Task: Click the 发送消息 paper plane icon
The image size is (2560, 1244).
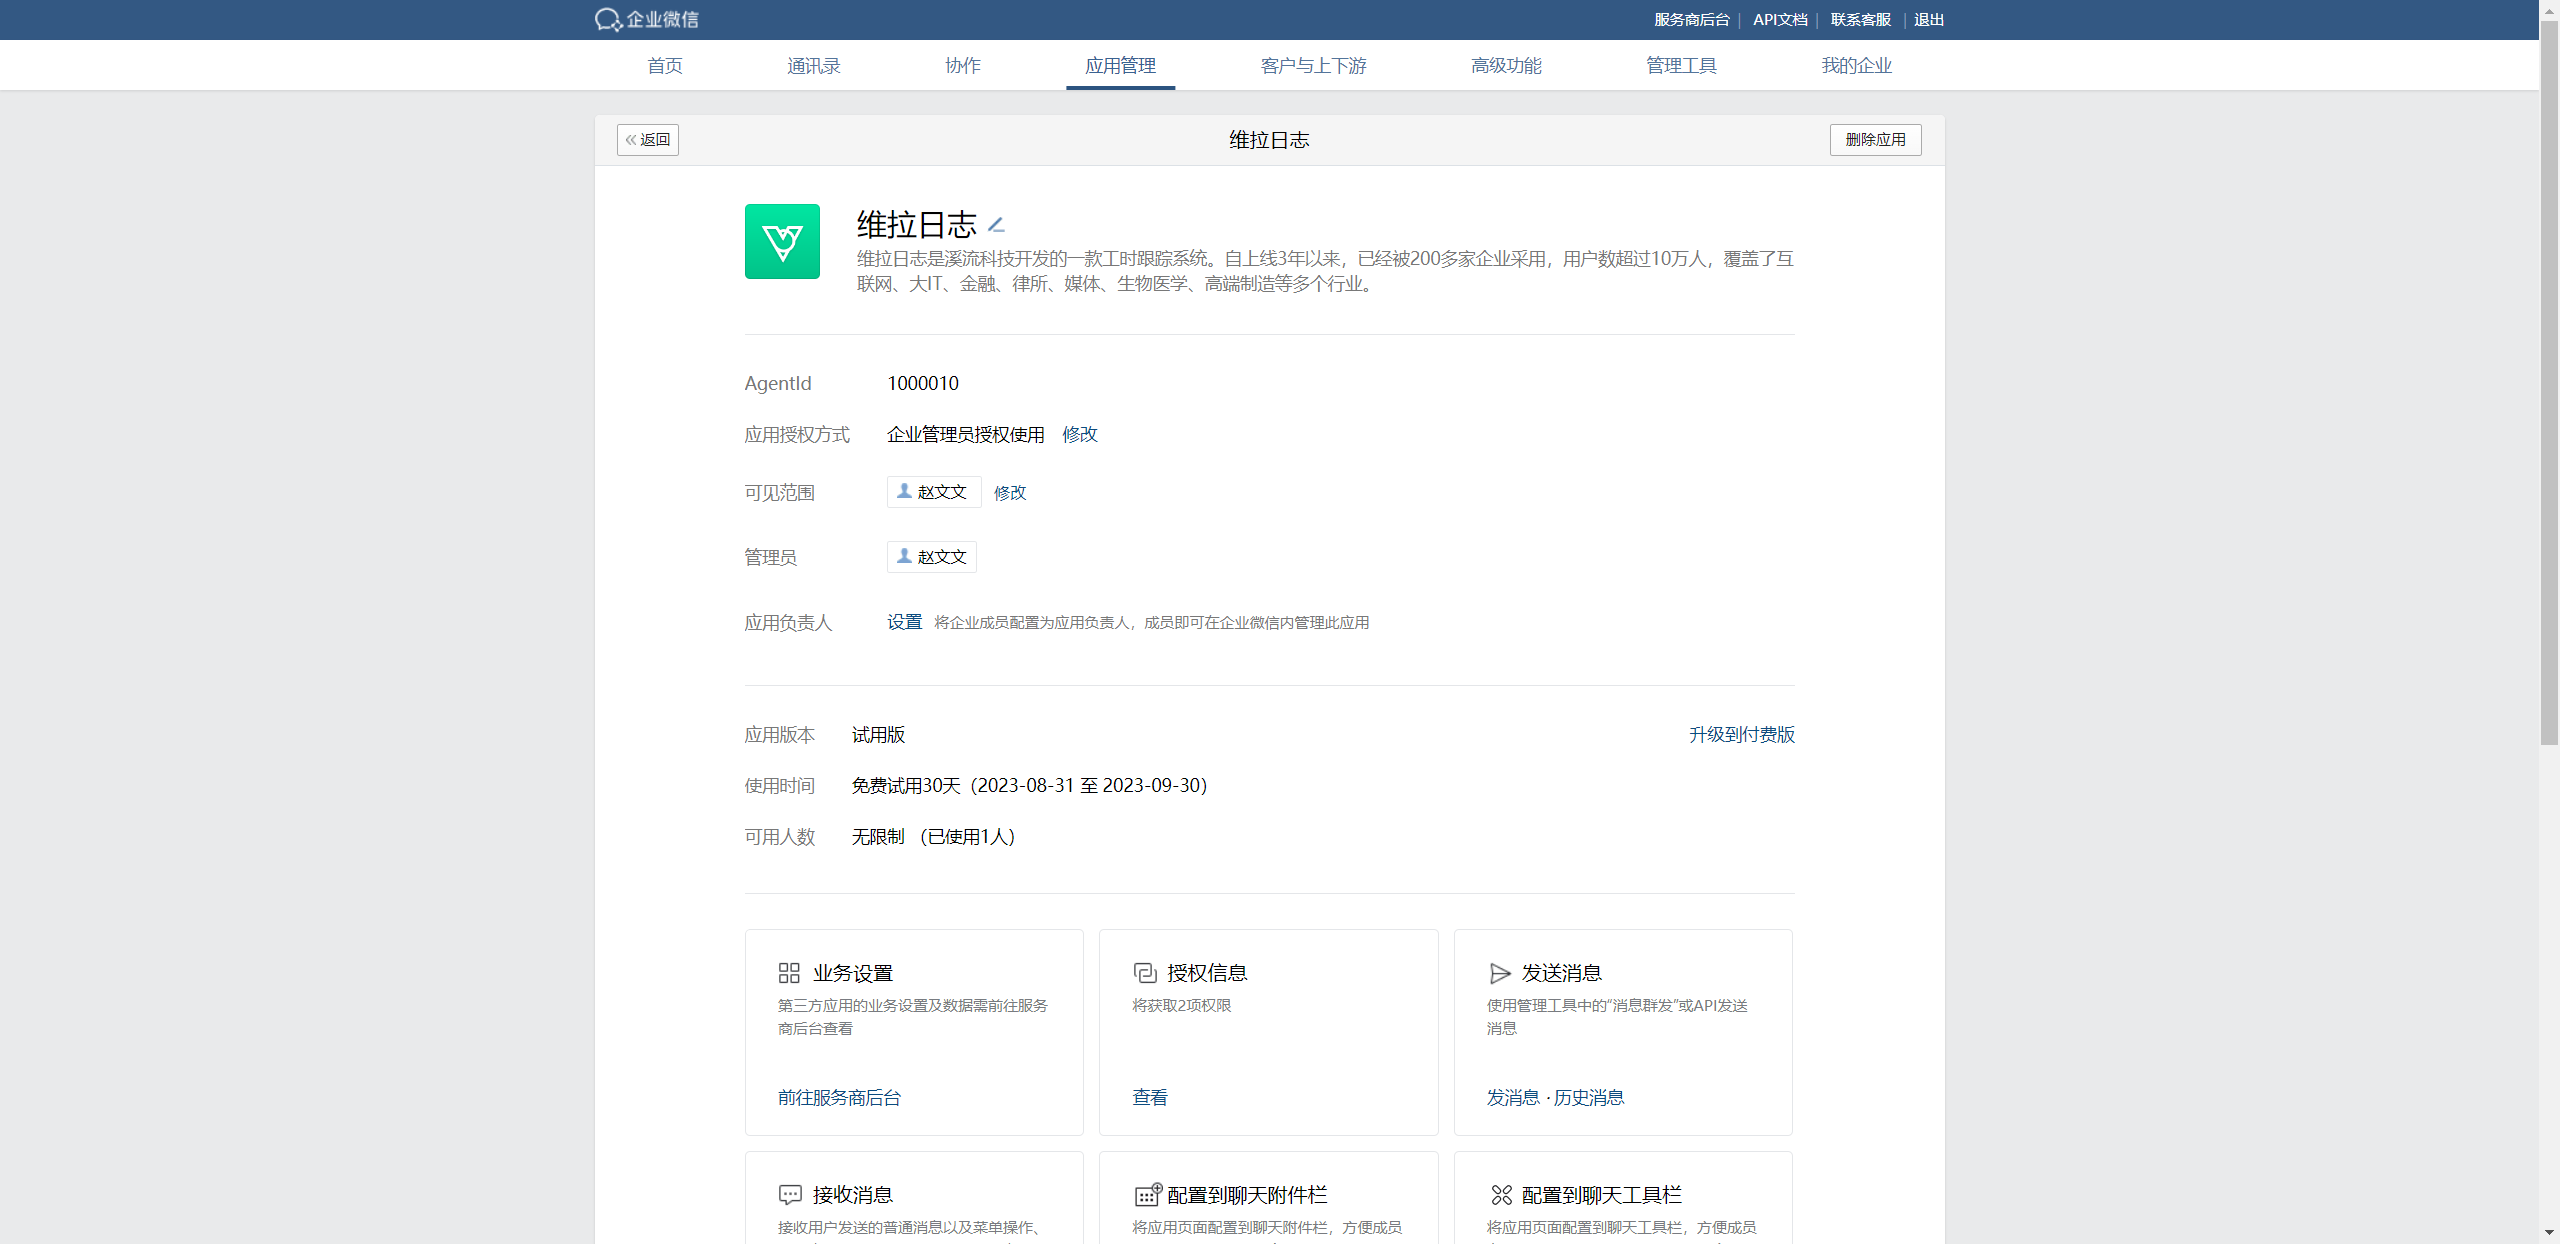Action: [x=1500, y=973]
